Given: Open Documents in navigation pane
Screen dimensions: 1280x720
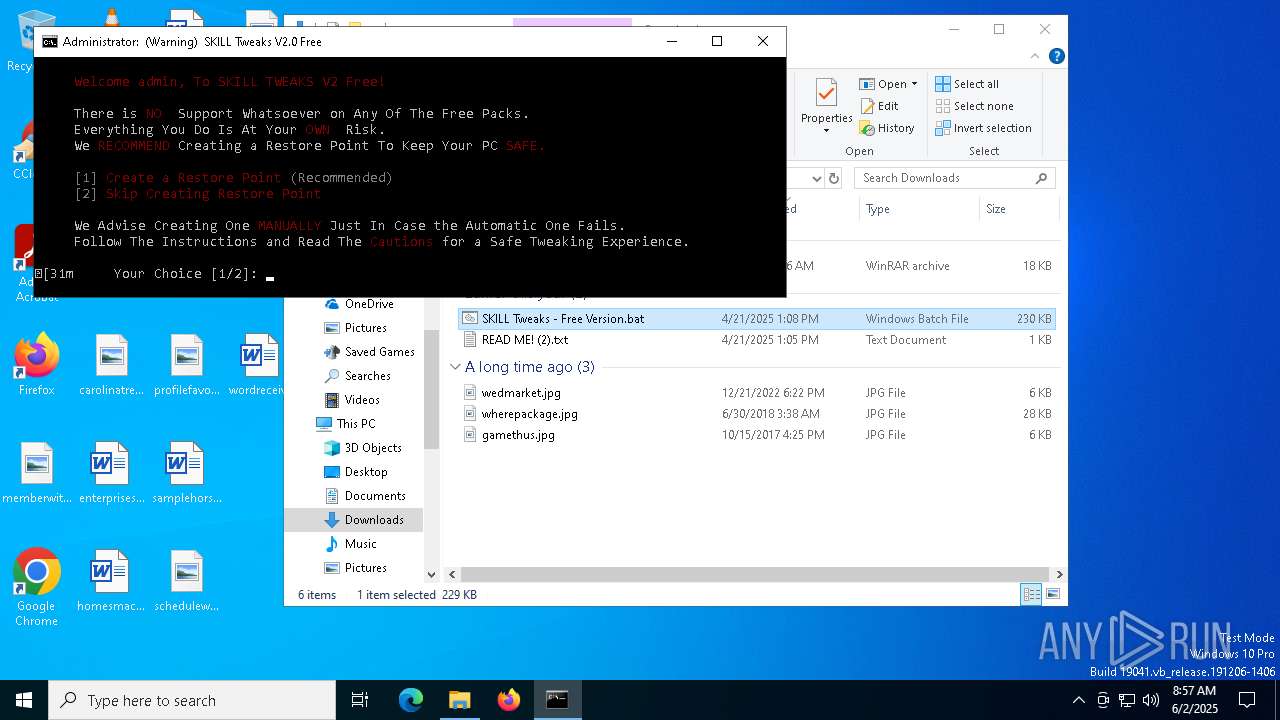Looking at the screenshot, I should click(x=364, y=496).
